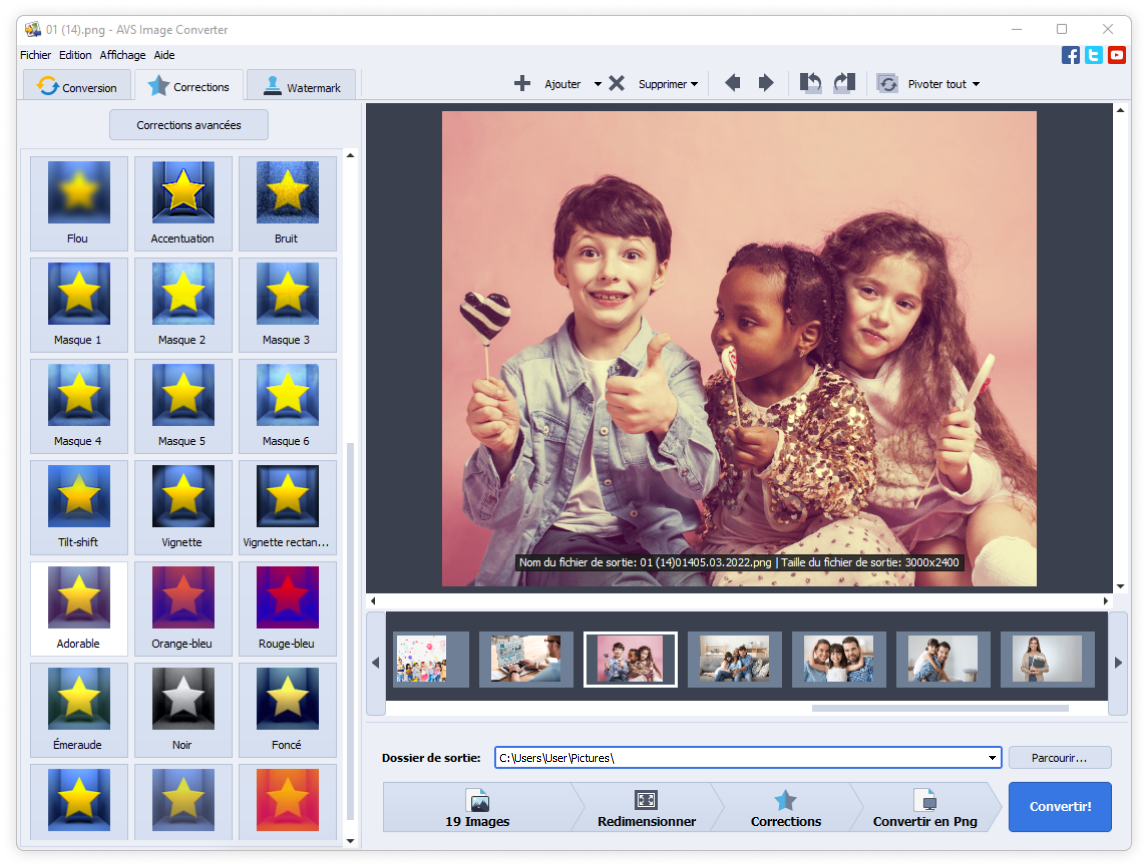
Task: Expand the Ajouter dropdown arrow
Action: pos(598,85)
